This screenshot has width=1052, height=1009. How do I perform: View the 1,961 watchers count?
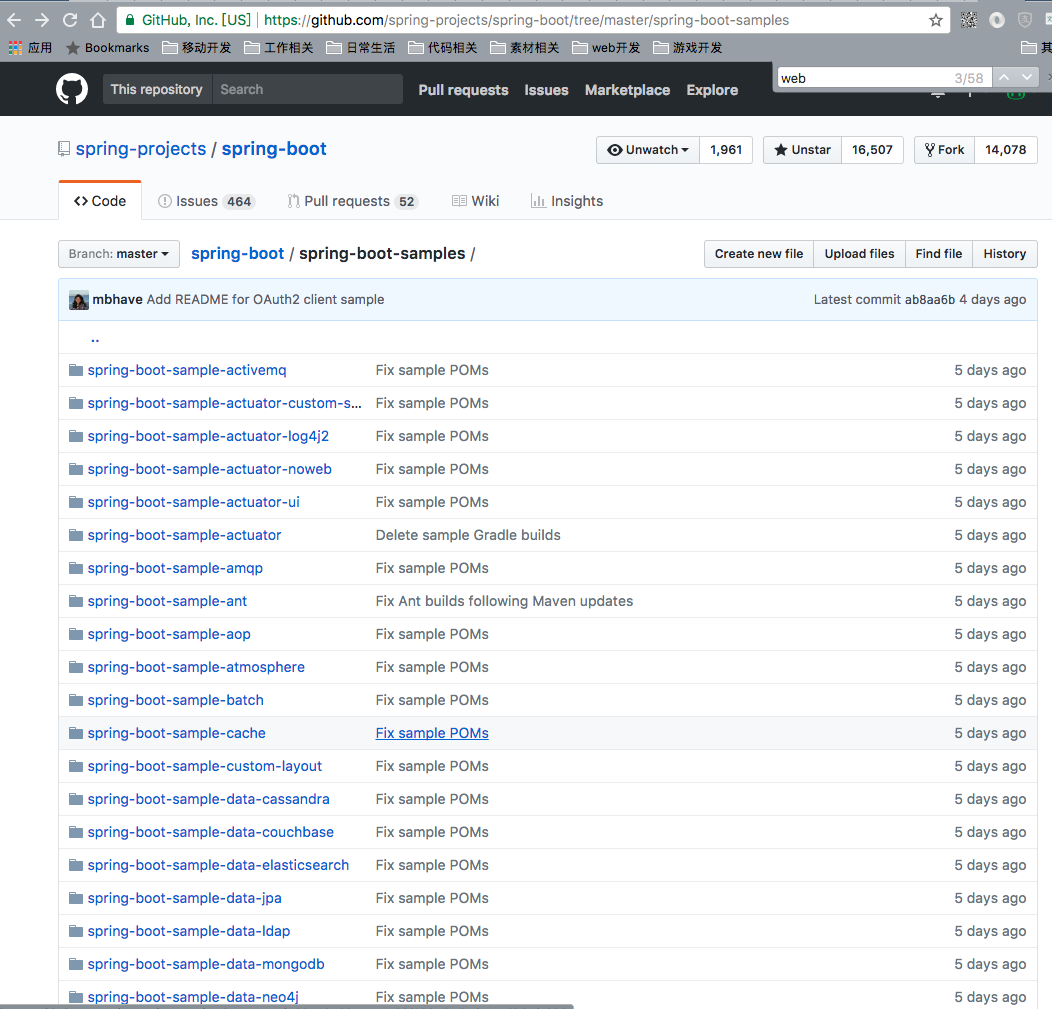tap(726, 150)
